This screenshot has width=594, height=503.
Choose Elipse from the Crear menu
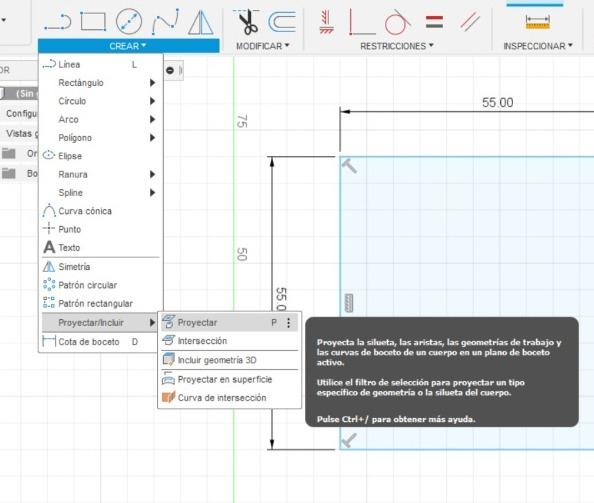(101, 156)
